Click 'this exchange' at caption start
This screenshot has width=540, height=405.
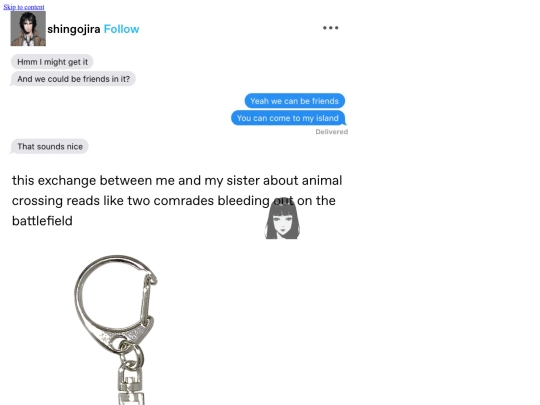54,180
